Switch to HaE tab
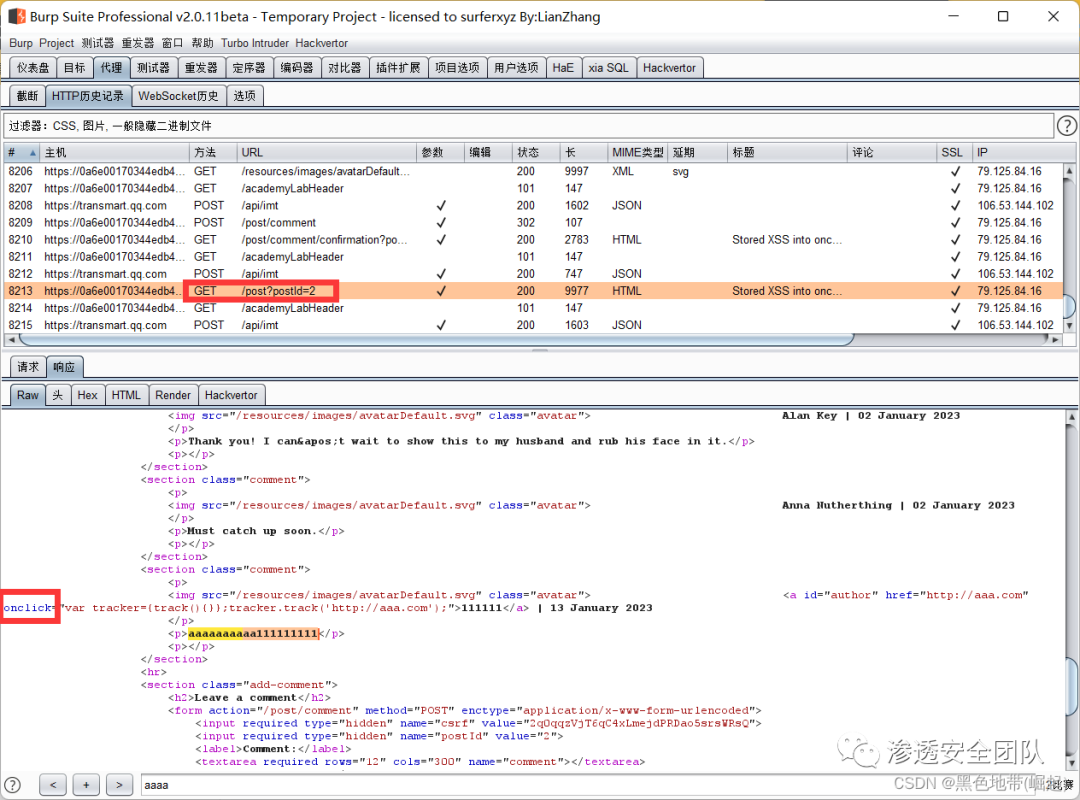 (x=563, y=68)
